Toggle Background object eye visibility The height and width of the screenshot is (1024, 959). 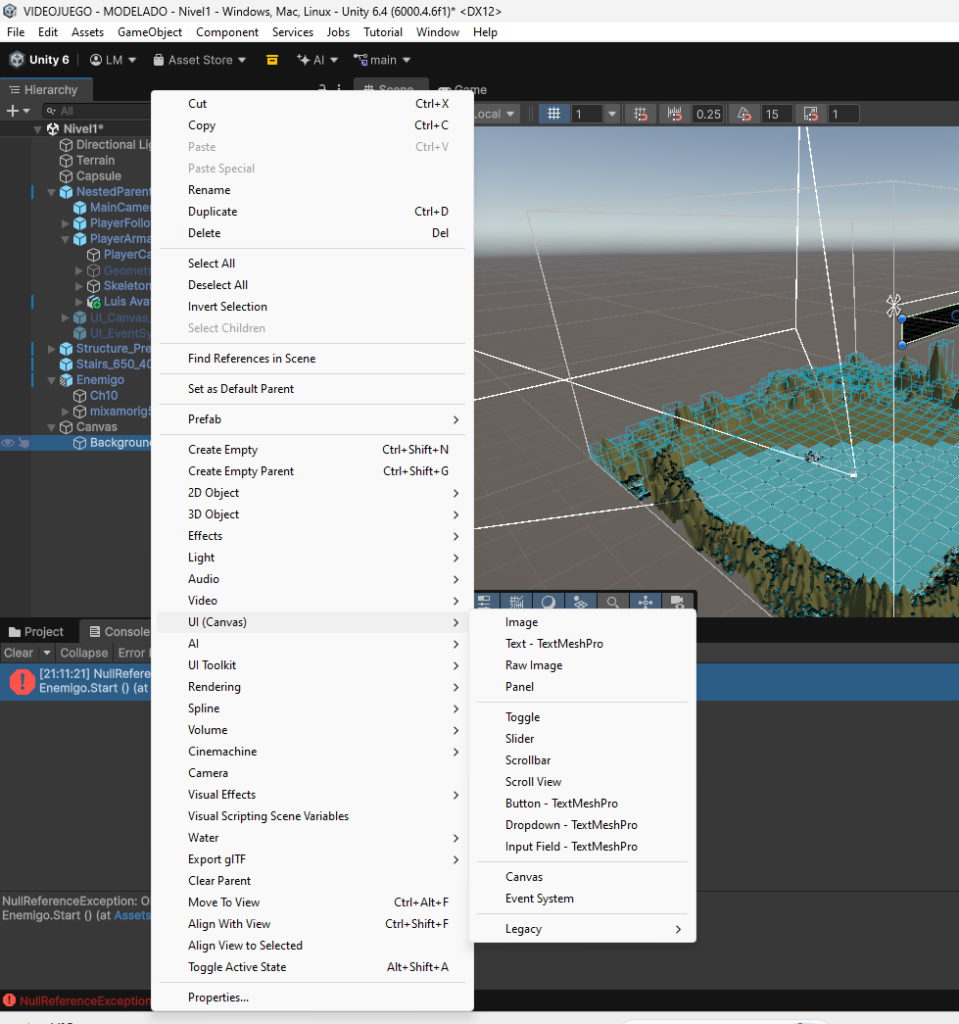point(7,443)
